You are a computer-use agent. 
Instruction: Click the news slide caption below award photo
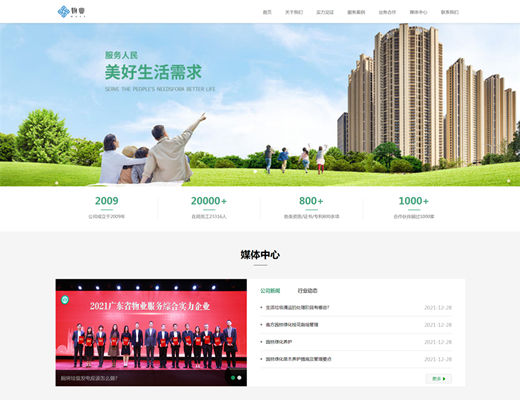89,378
